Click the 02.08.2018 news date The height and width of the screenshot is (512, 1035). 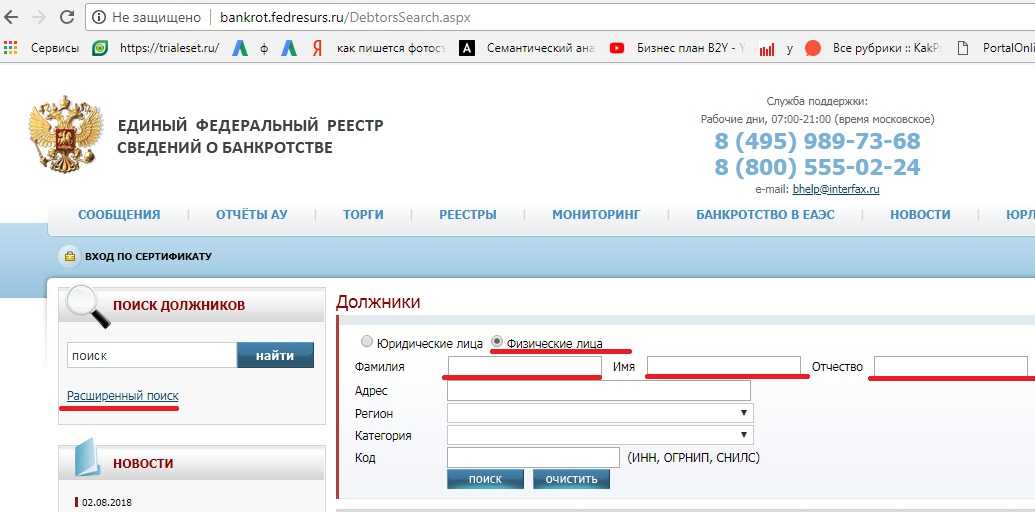tap(106, 503)
